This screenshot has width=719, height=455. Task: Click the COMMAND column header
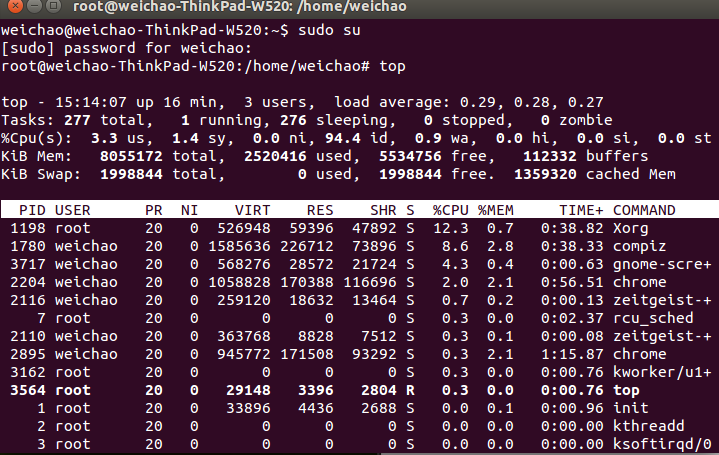(644, 210)
